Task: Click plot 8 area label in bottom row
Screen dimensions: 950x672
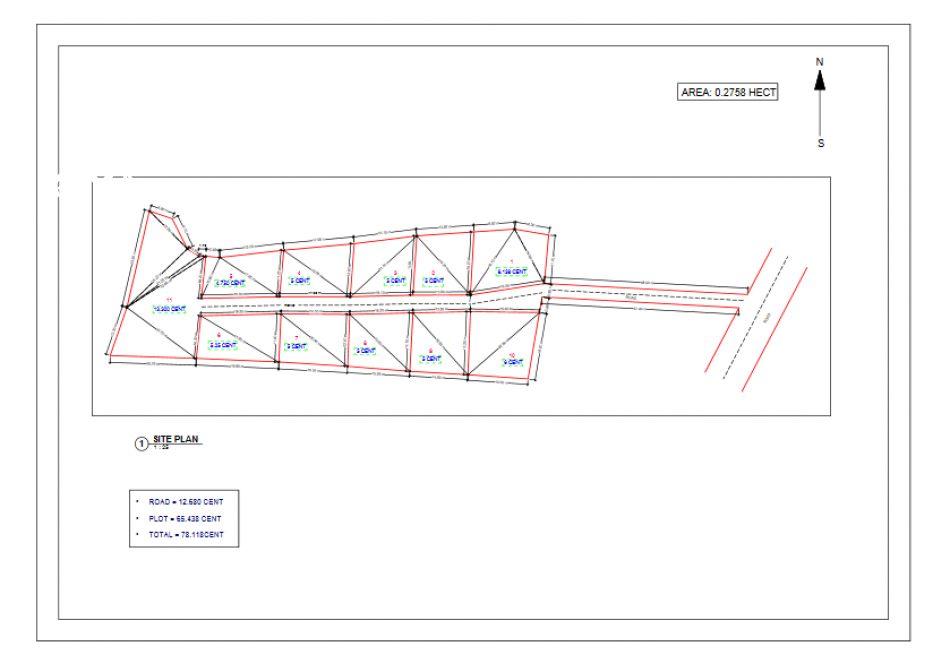Action: (364, 350)
